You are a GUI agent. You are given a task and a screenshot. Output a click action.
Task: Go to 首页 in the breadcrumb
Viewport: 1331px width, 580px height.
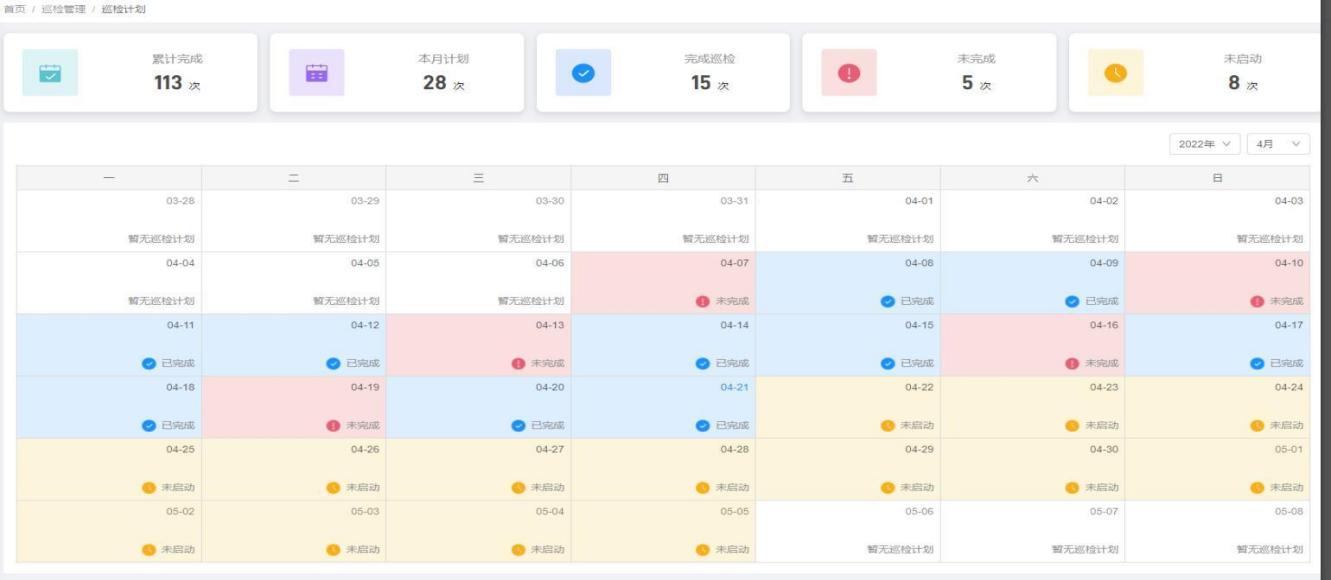14,9
